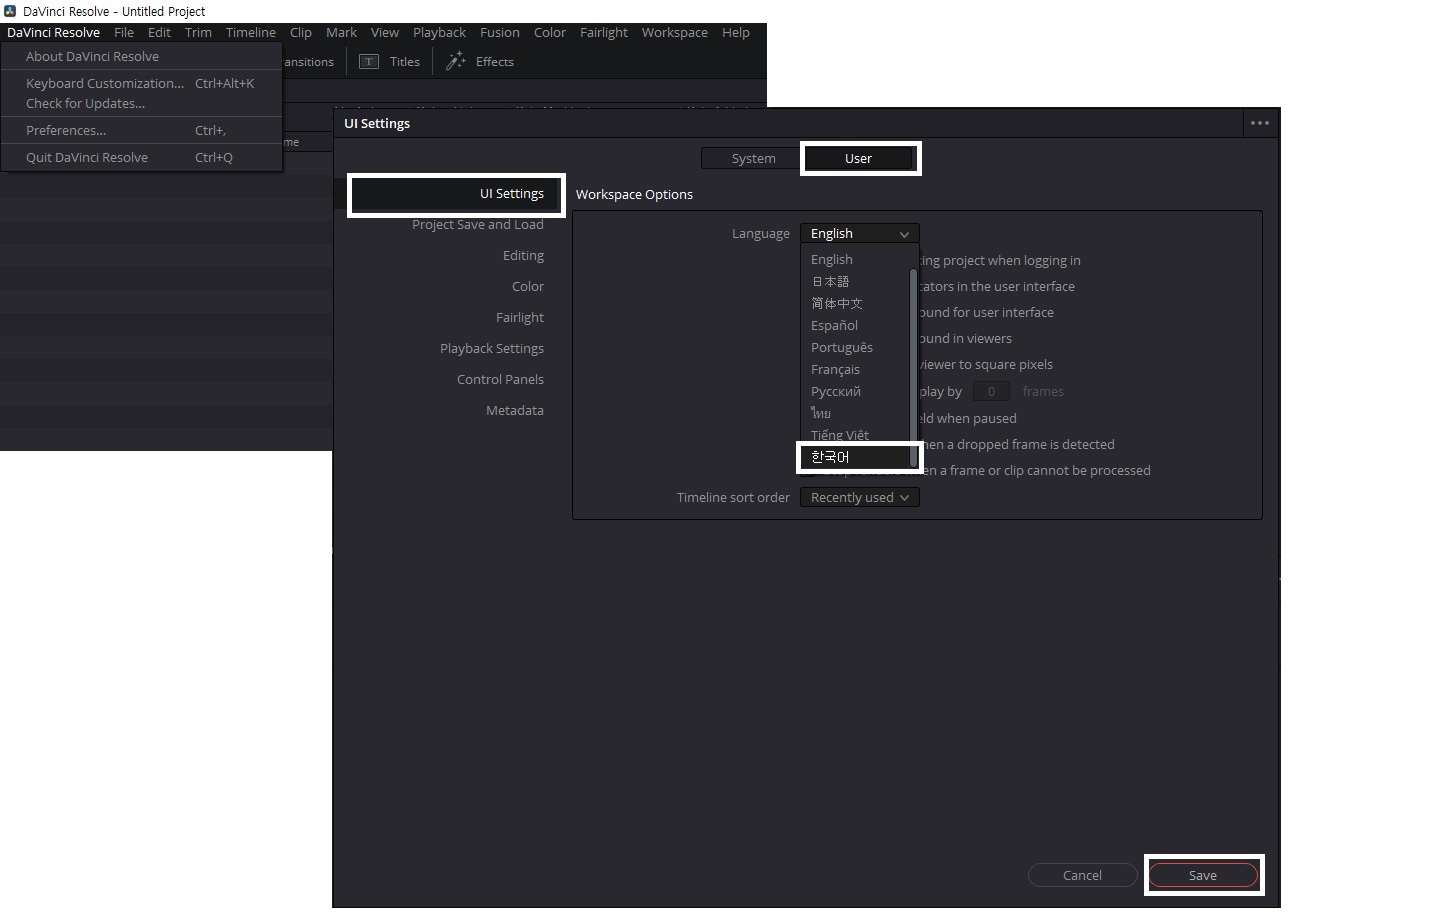Image resolution: width=1429 pixels, height=913 pixels.
Task: Choose Preferences menu entry
Action: point(141,130)
